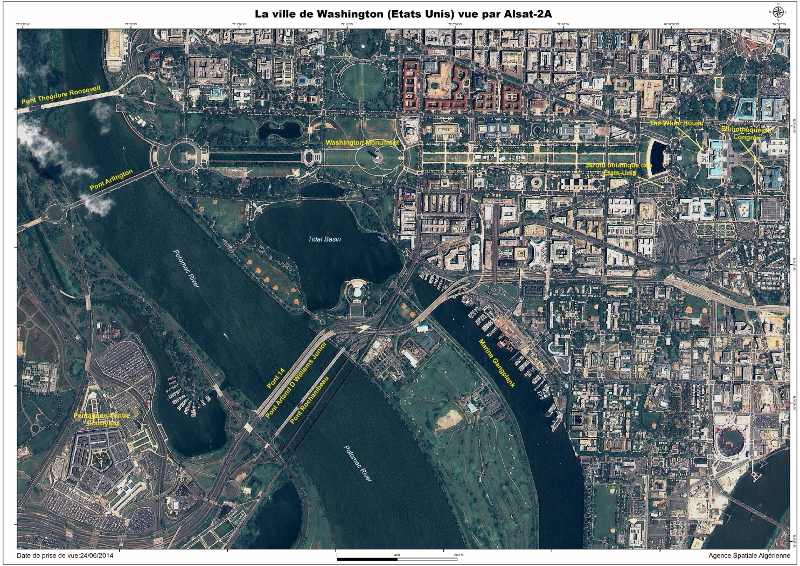800x566 pixels.
Task: Click the map title 'La ville de Washington'
Action: (x=399, y=14)
